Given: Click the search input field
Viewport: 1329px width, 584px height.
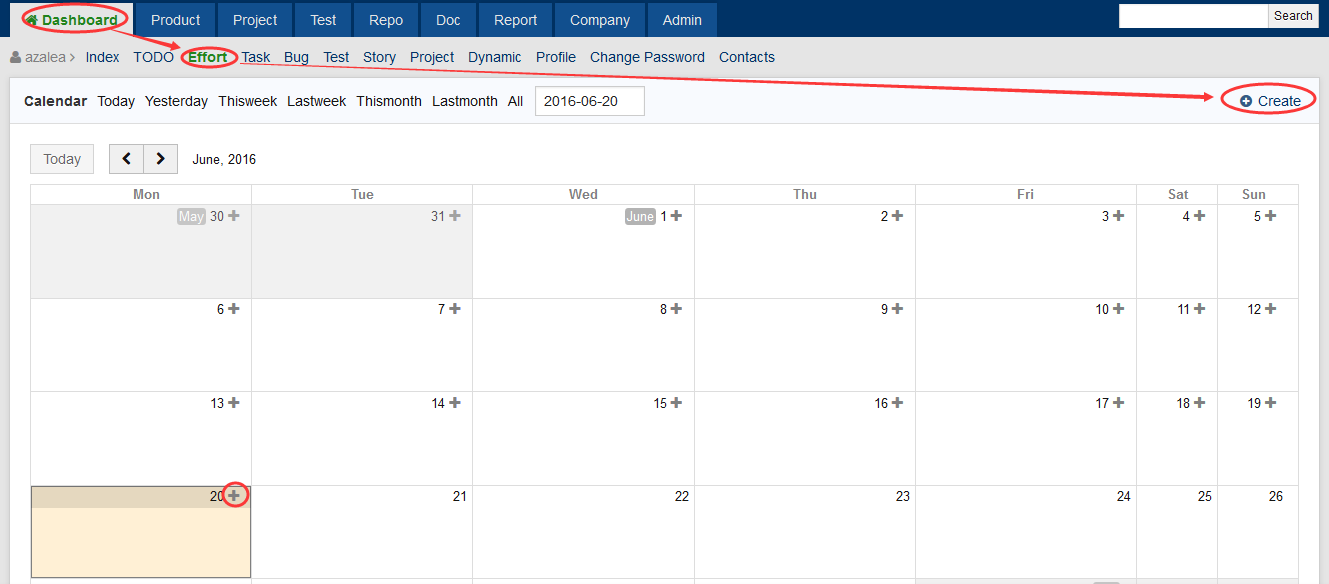Looking at the screenshot, I should point(1193,16).
